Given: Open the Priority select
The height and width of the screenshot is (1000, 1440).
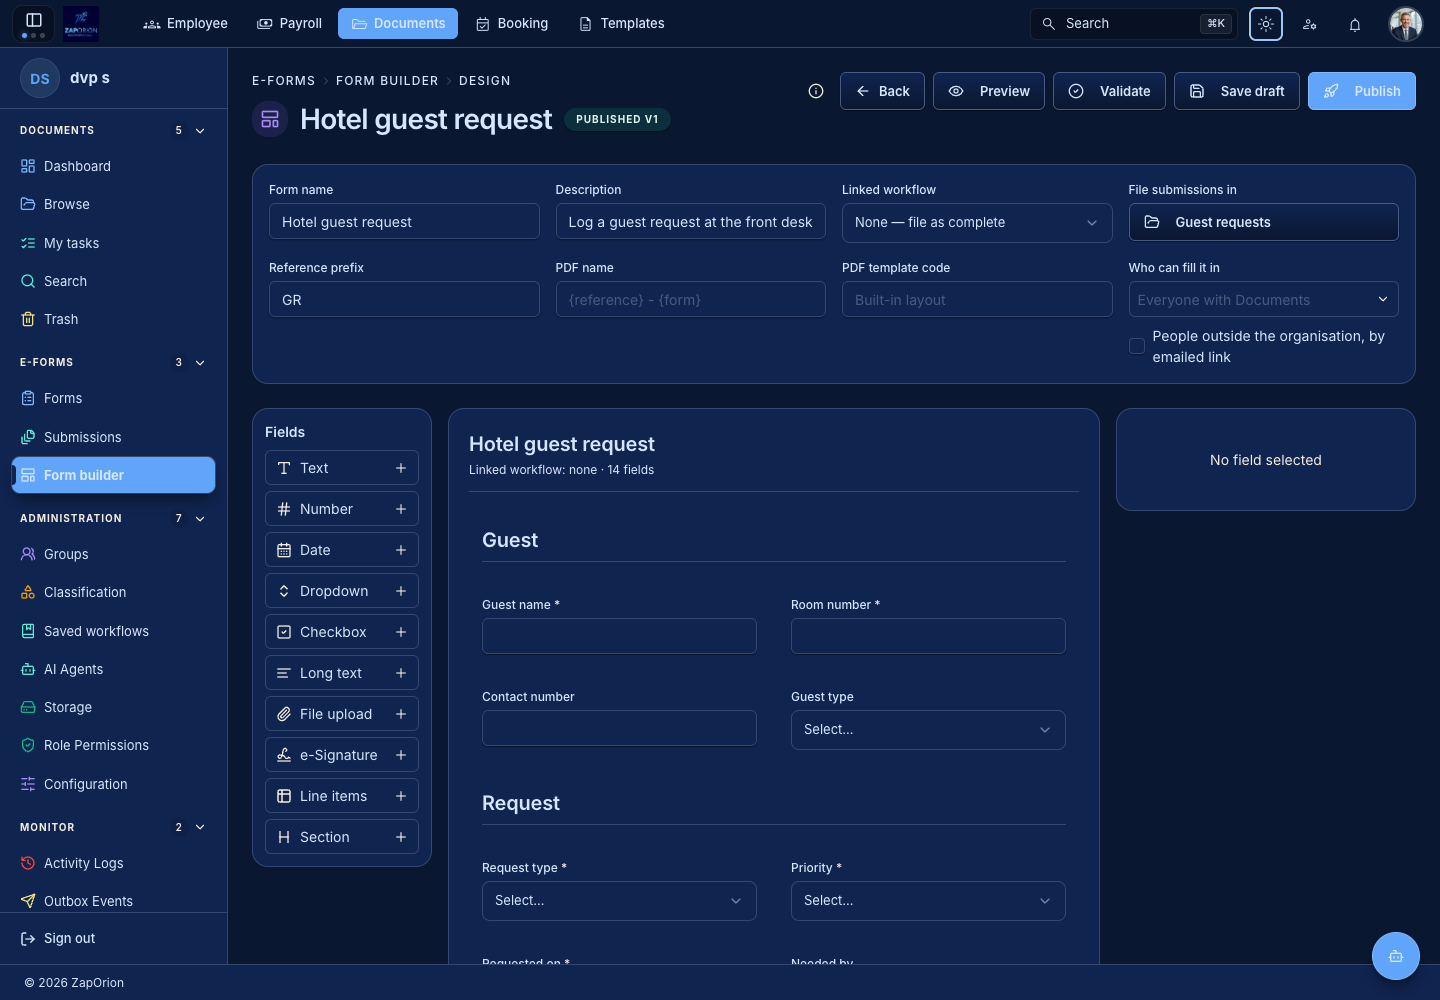Looking at the screenshot, I should 928,901.
